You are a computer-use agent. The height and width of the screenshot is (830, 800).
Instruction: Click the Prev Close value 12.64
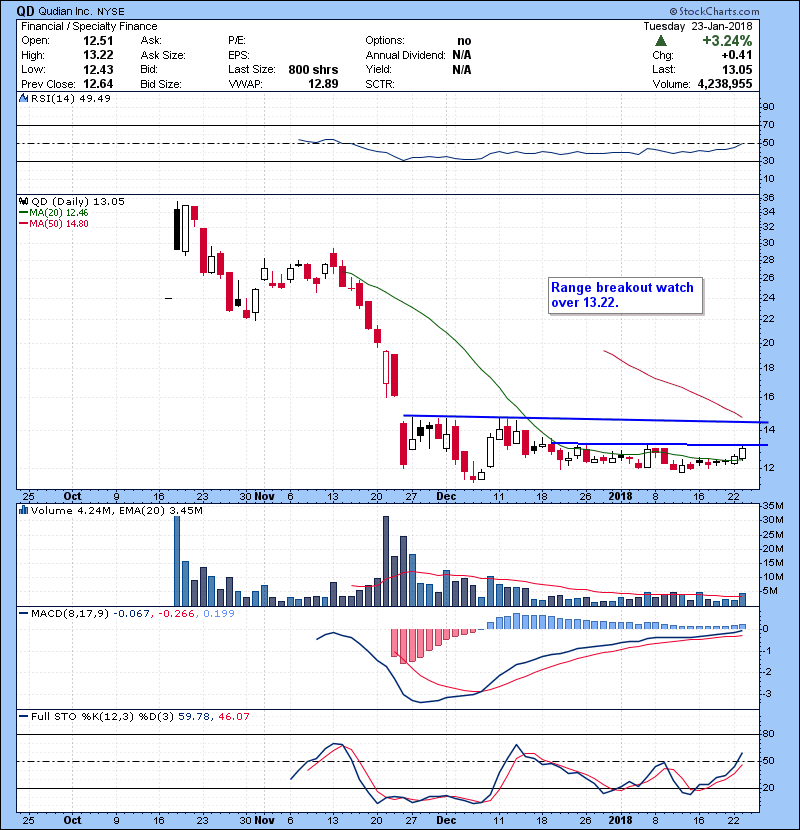(98, 84)
